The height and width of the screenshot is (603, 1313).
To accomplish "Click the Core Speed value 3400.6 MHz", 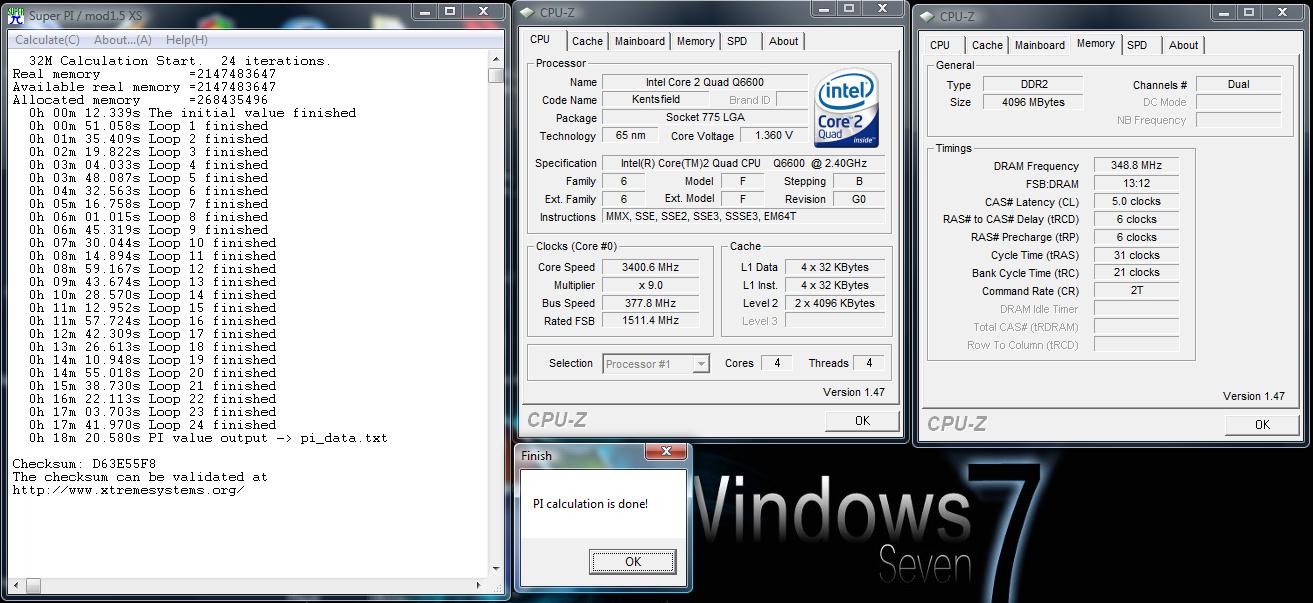I will click(649, 267).
